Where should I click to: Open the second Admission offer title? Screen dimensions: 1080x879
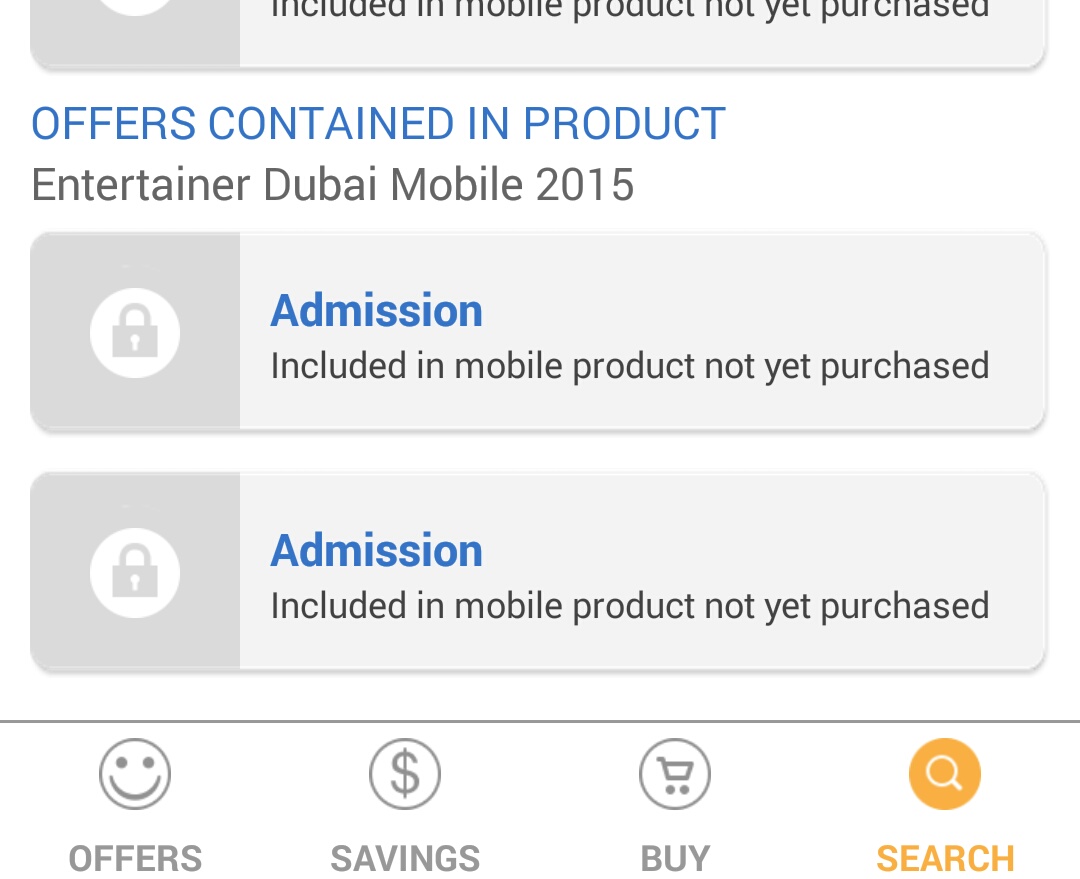point(376,550)
